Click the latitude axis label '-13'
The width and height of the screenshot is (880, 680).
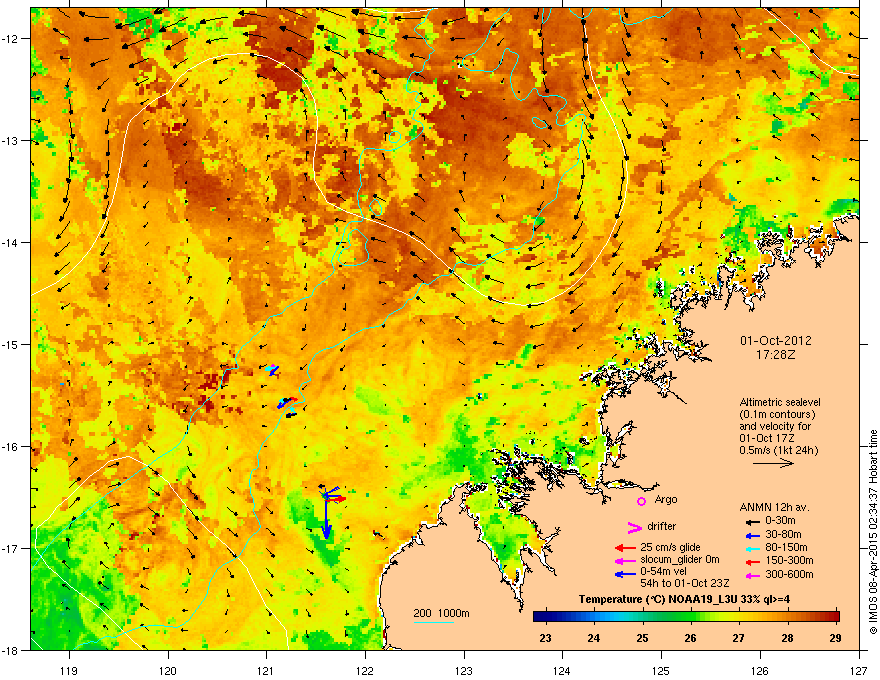10,141
